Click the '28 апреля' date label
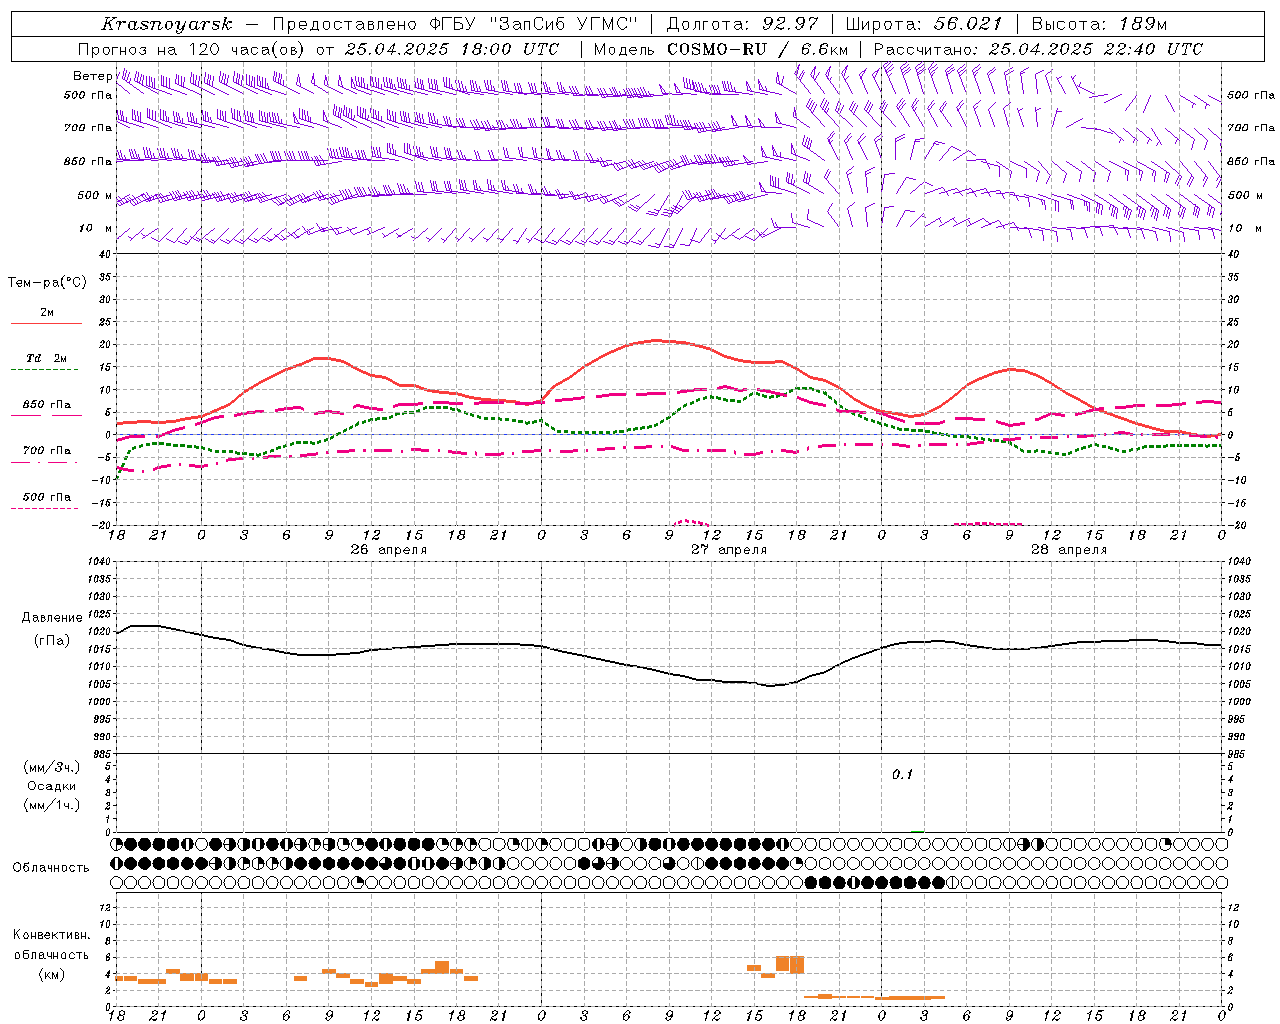 (x=1069, y=550)
